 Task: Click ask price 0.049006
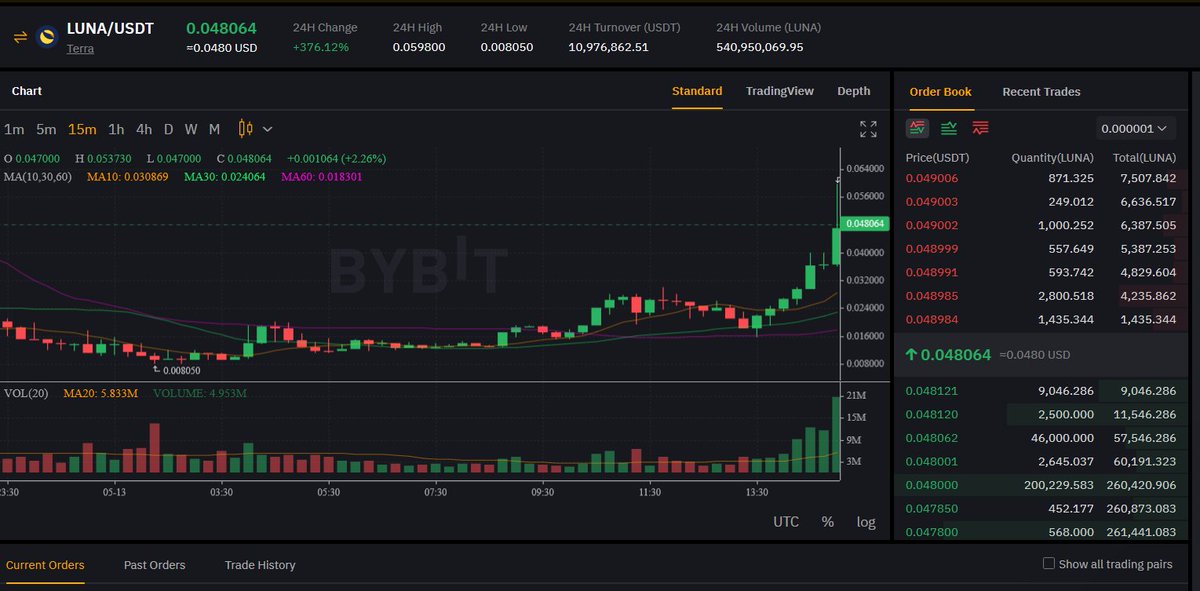pos(931,178)
